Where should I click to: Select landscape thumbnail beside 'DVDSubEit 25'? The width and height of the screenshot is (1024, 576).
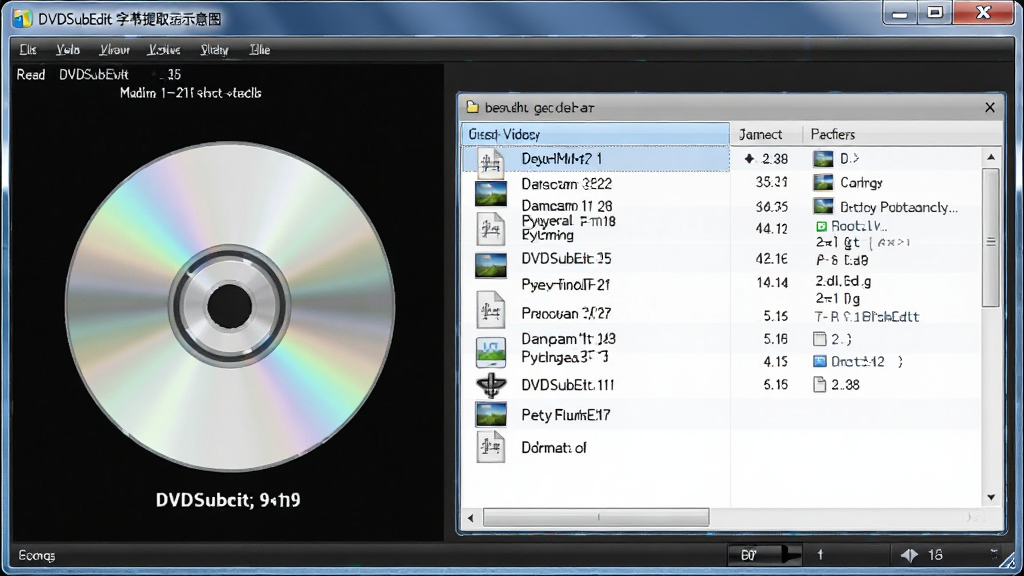[490, 265]
